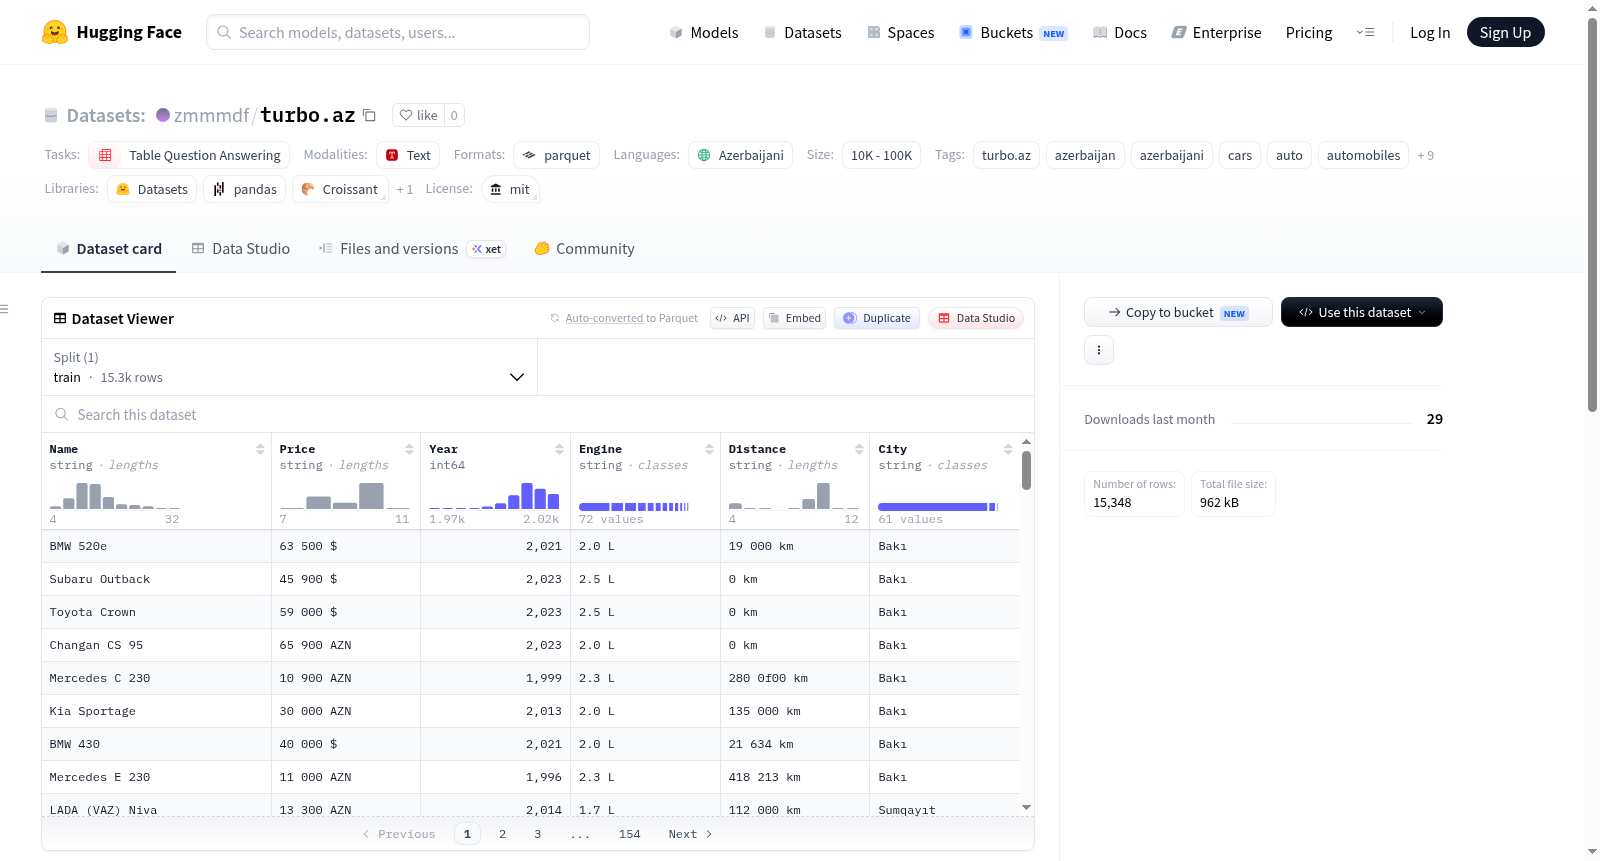Go to Next page of results
This screenshot has height=861, width=1600.
[690, 834]
